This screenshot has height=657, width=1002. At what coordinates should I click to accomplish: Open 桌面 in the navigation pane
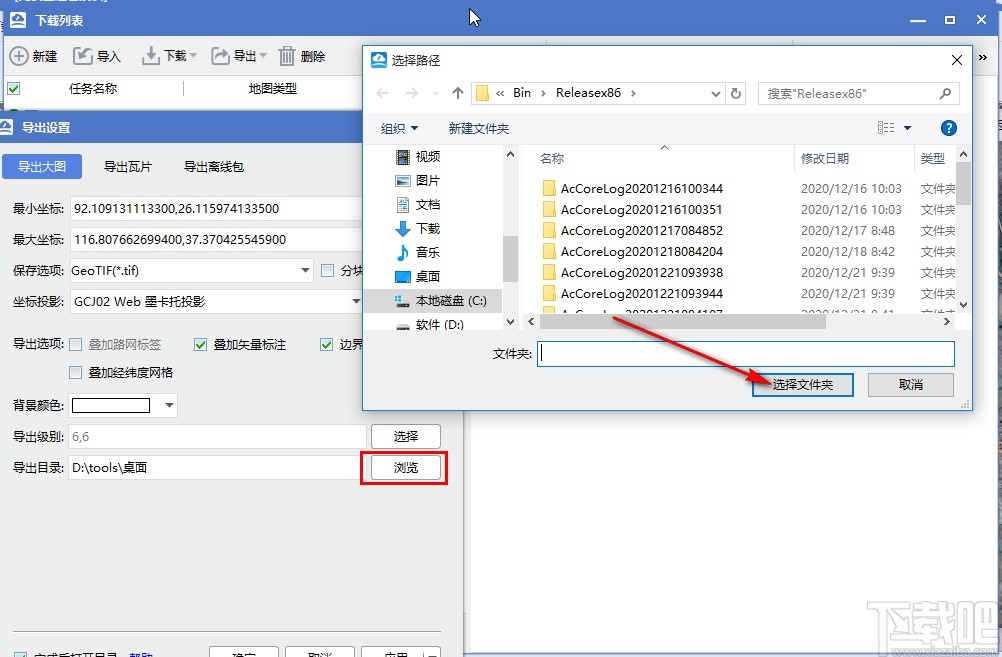pos(419,276)
